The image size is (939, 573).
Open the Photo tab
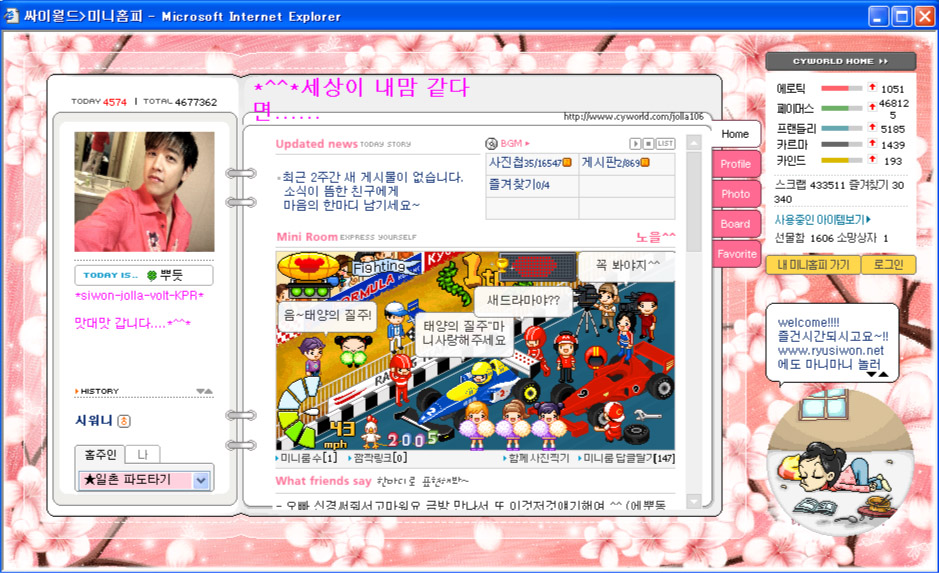click(736, 194)
